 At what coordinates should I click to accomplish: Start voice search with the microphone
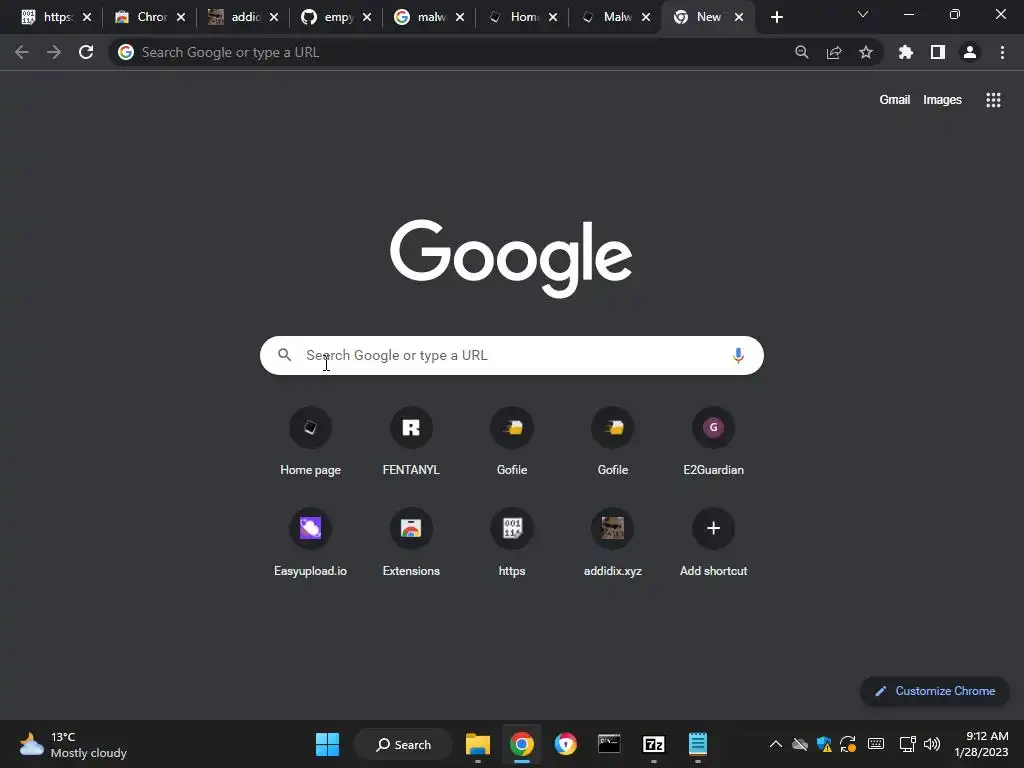(x=738, y=355)
